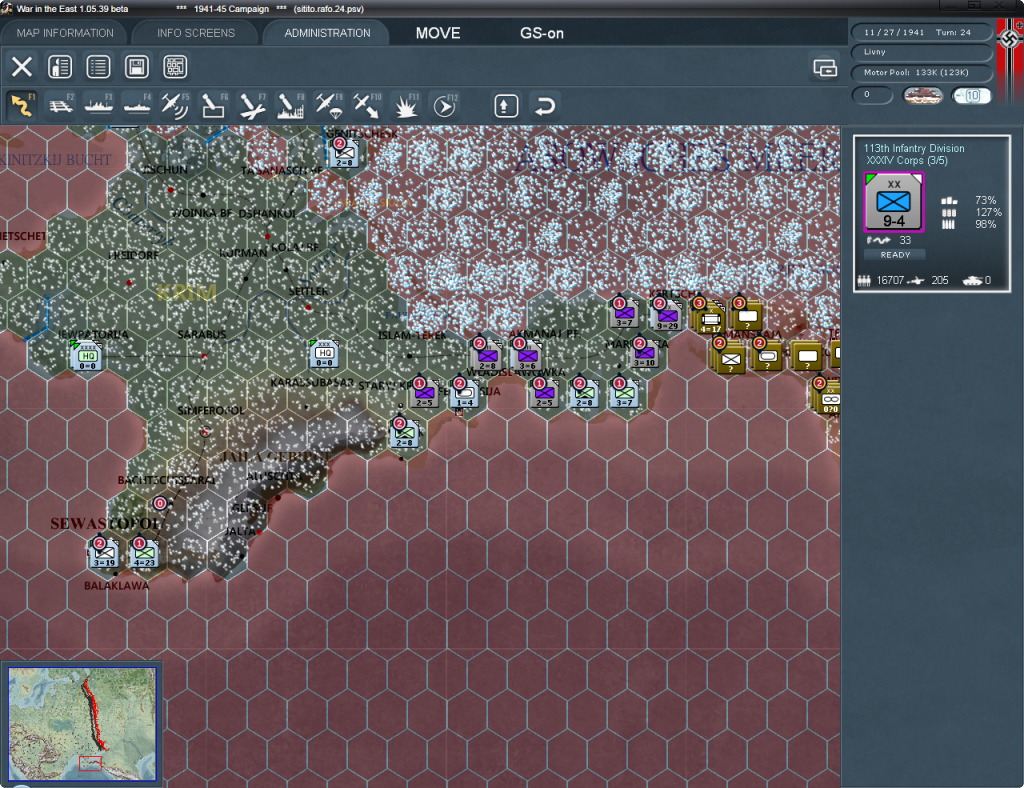Select the 4=23 unit near Balaklawa

[x=144, y=554]
